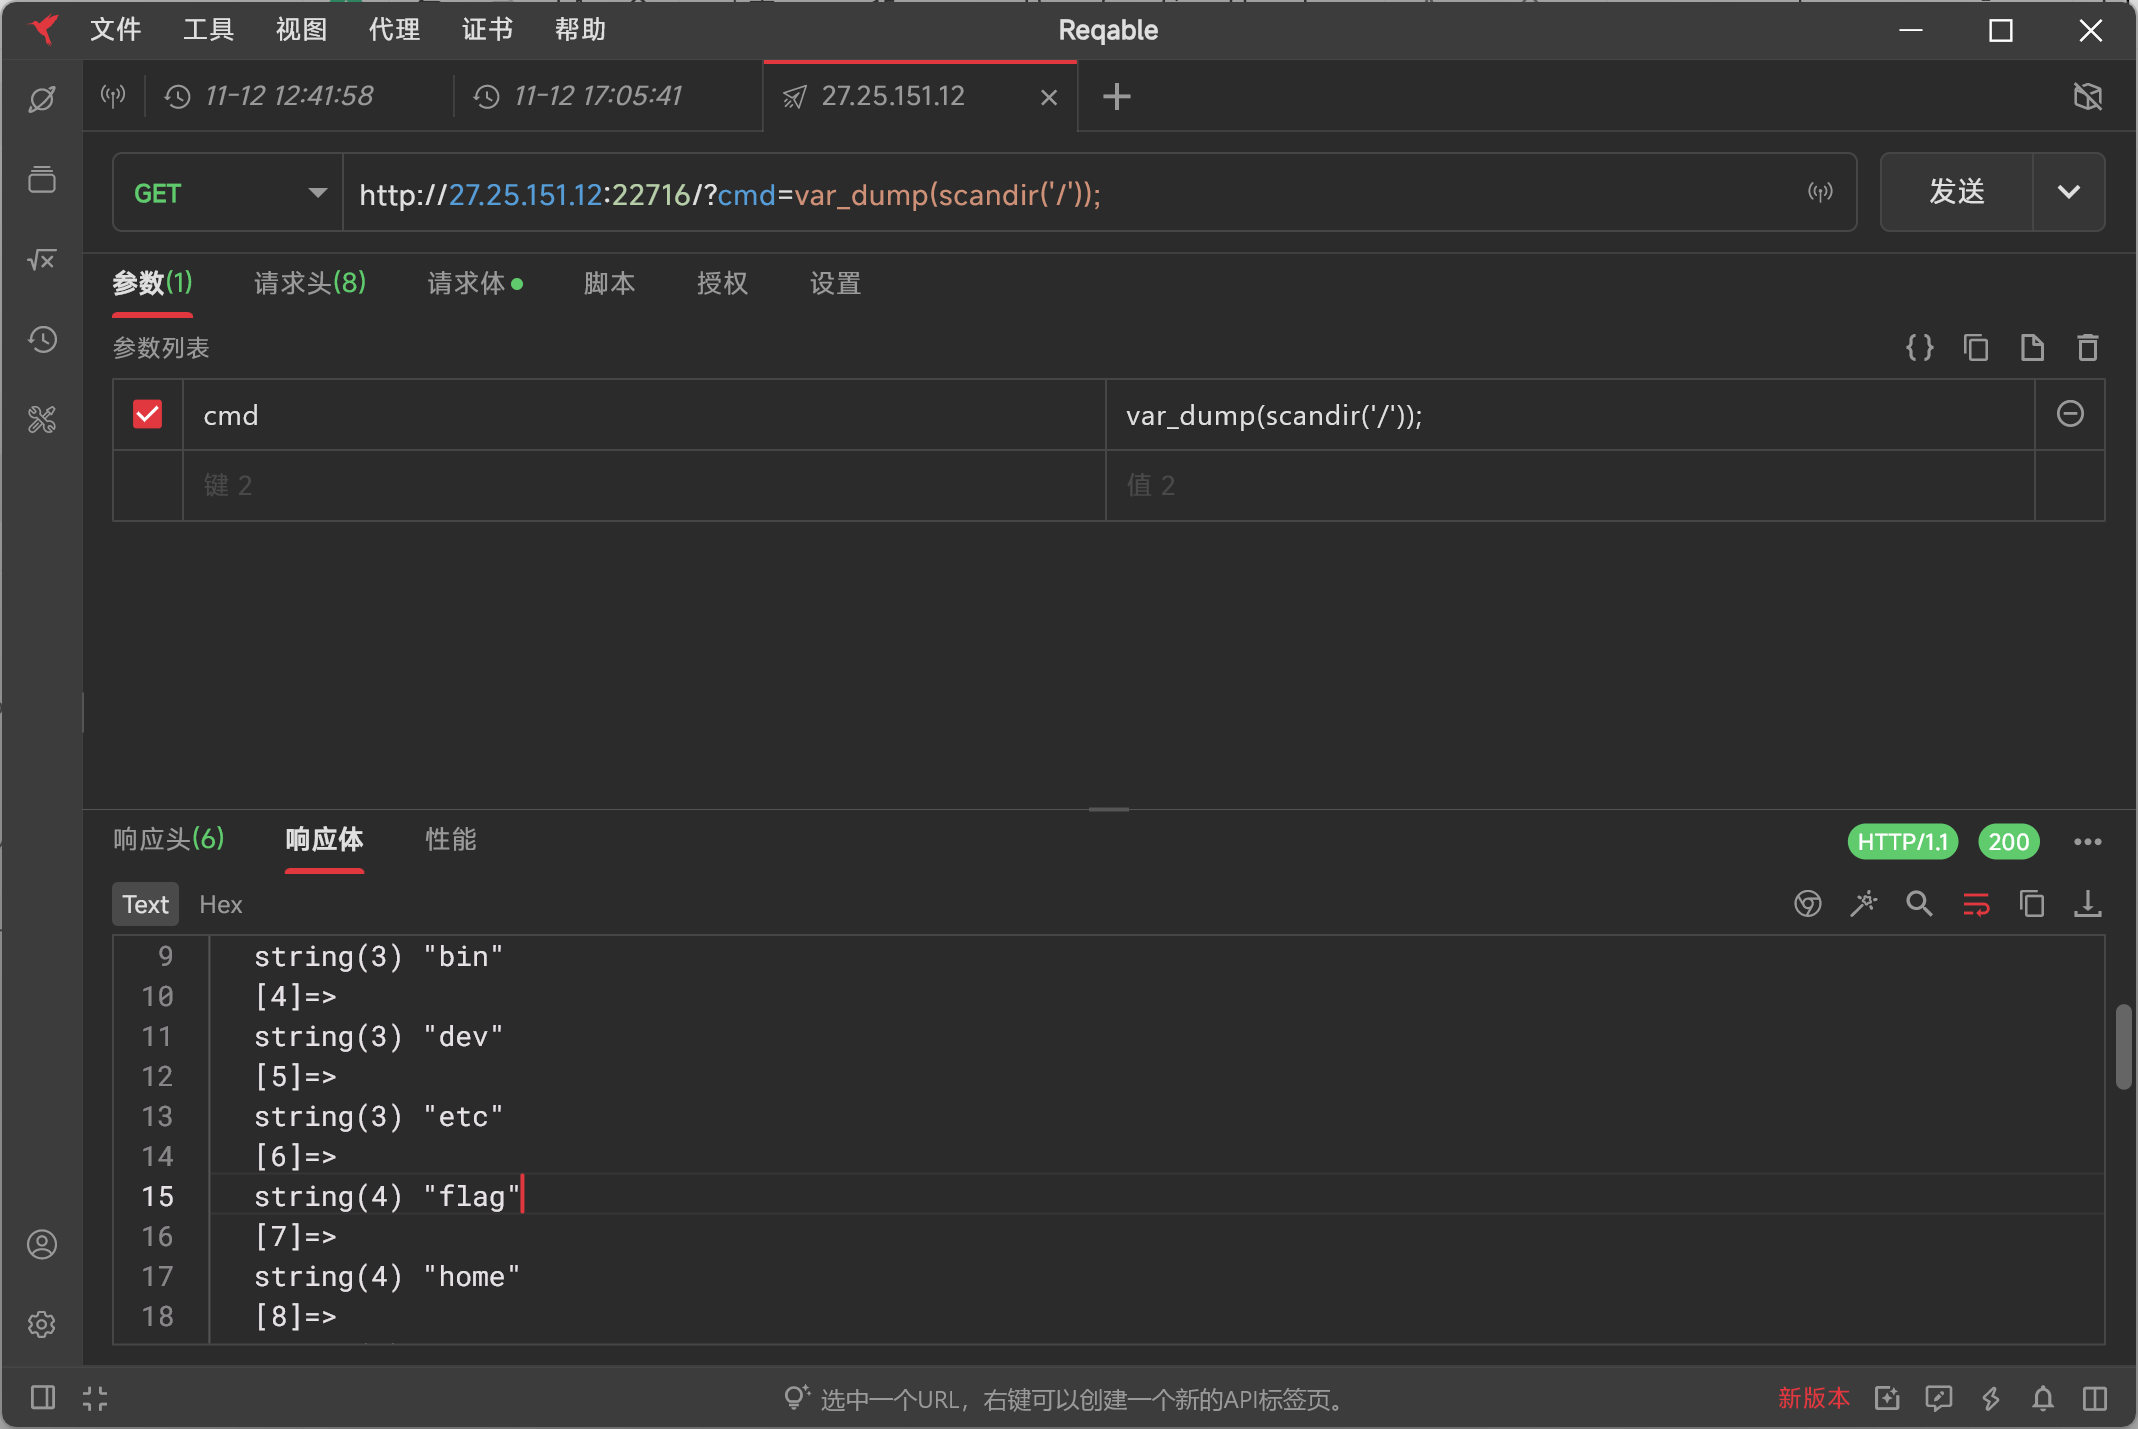Open the response more options menu

click(2087, 842)
